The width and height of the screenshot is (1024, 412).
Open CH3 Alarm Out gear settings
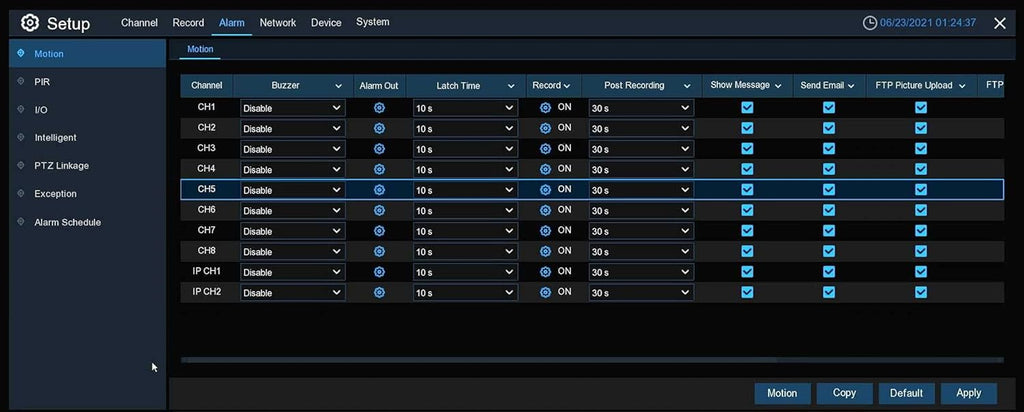(x=379, y=149)
